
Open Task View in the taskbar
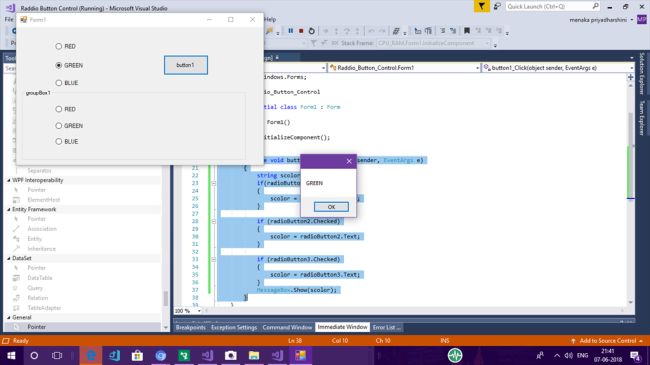point(57,355)
